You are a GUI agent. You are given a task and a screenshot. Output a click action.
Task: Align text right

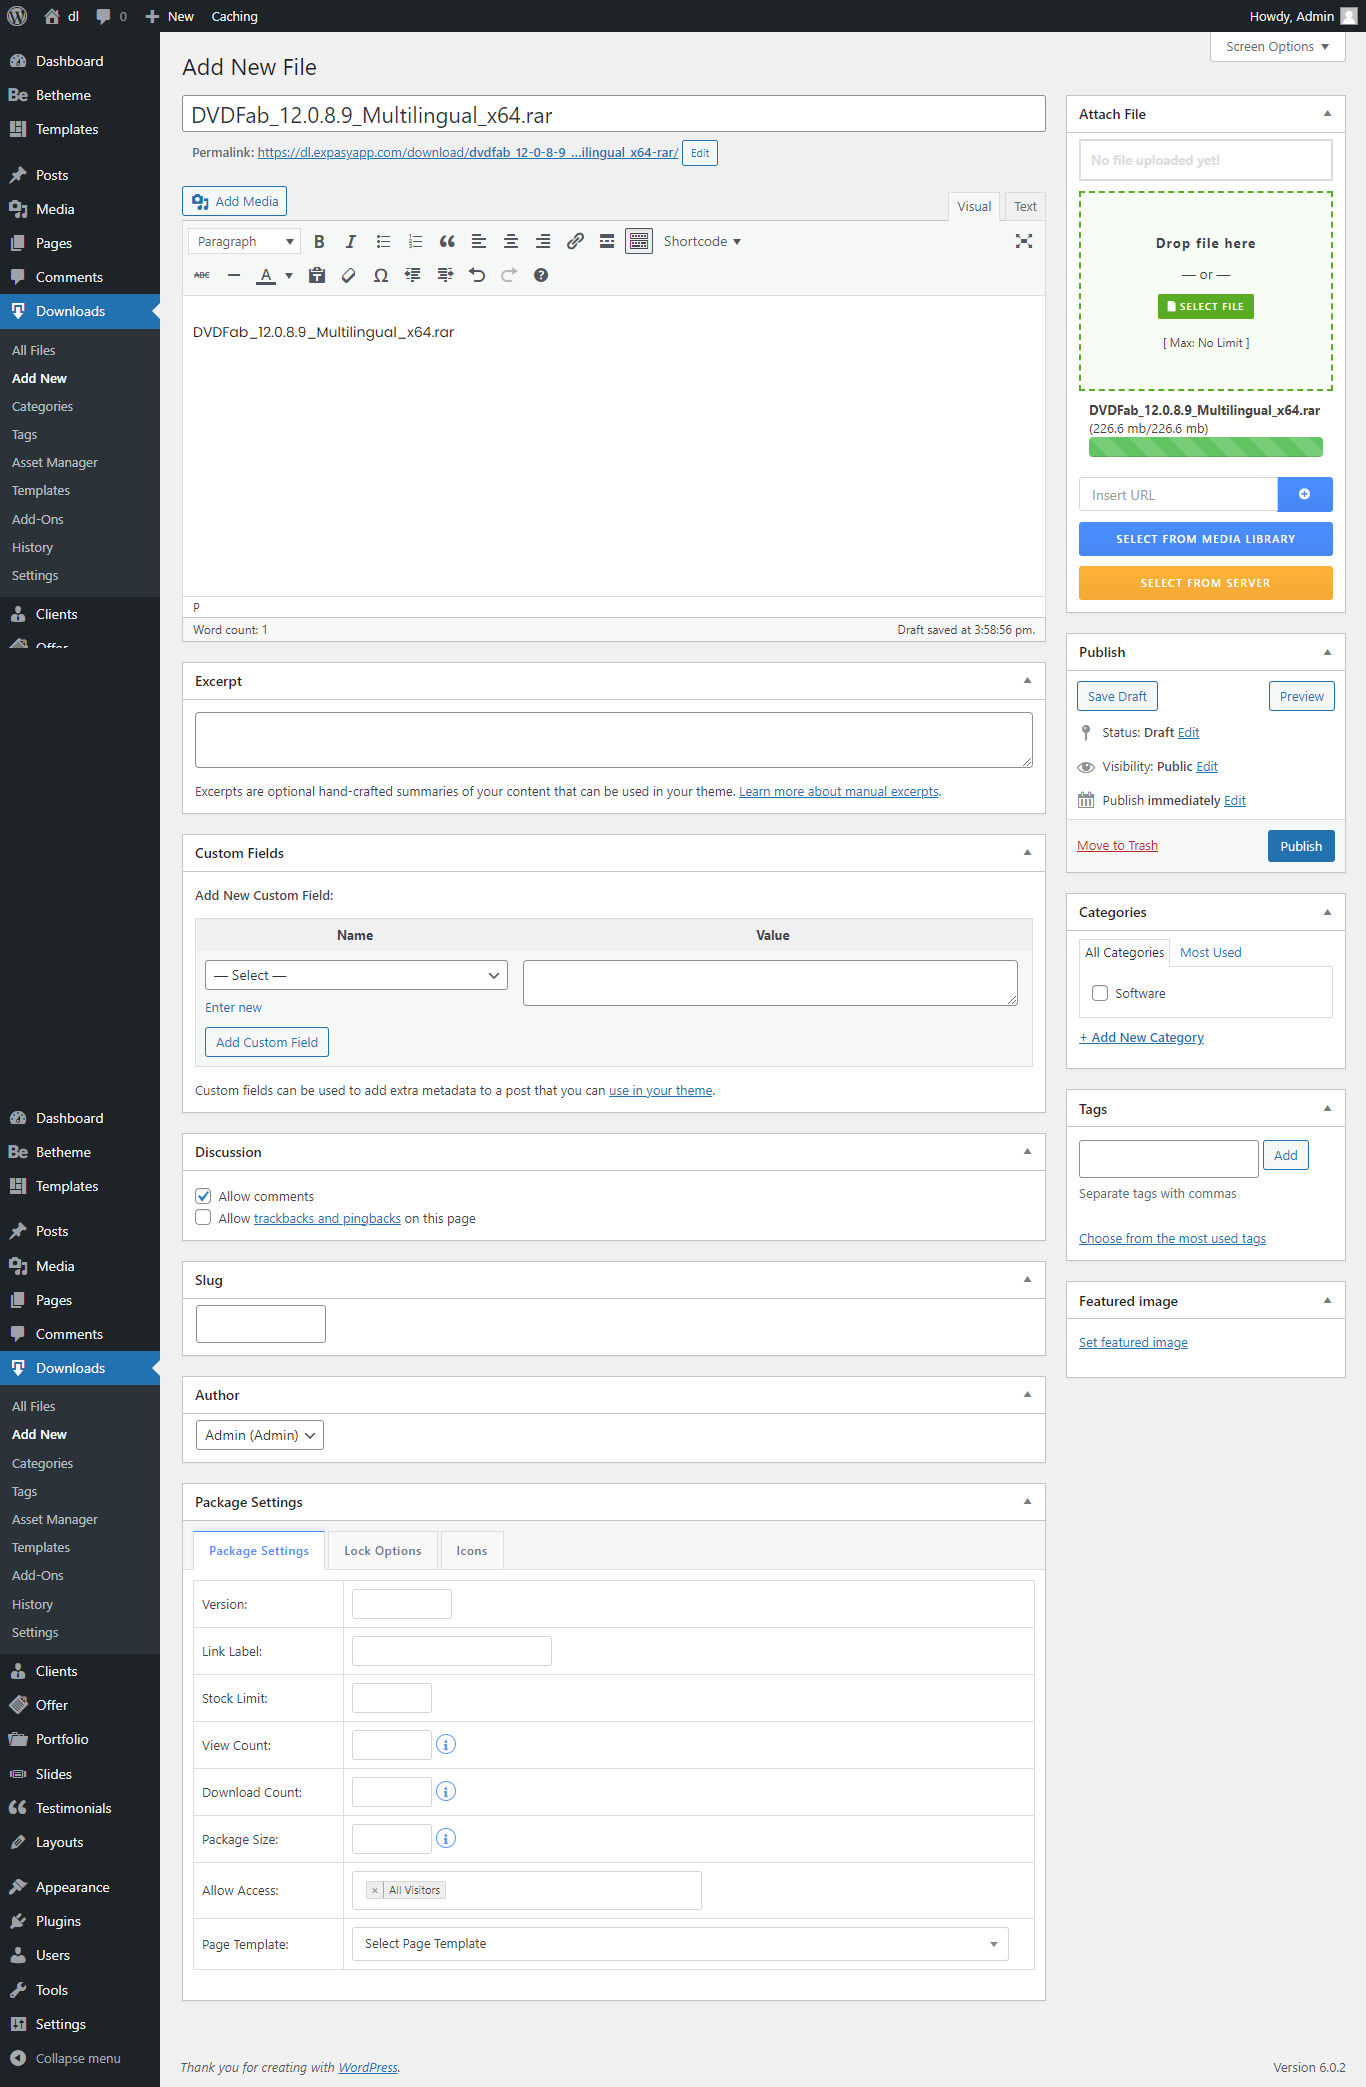point(543,241)
